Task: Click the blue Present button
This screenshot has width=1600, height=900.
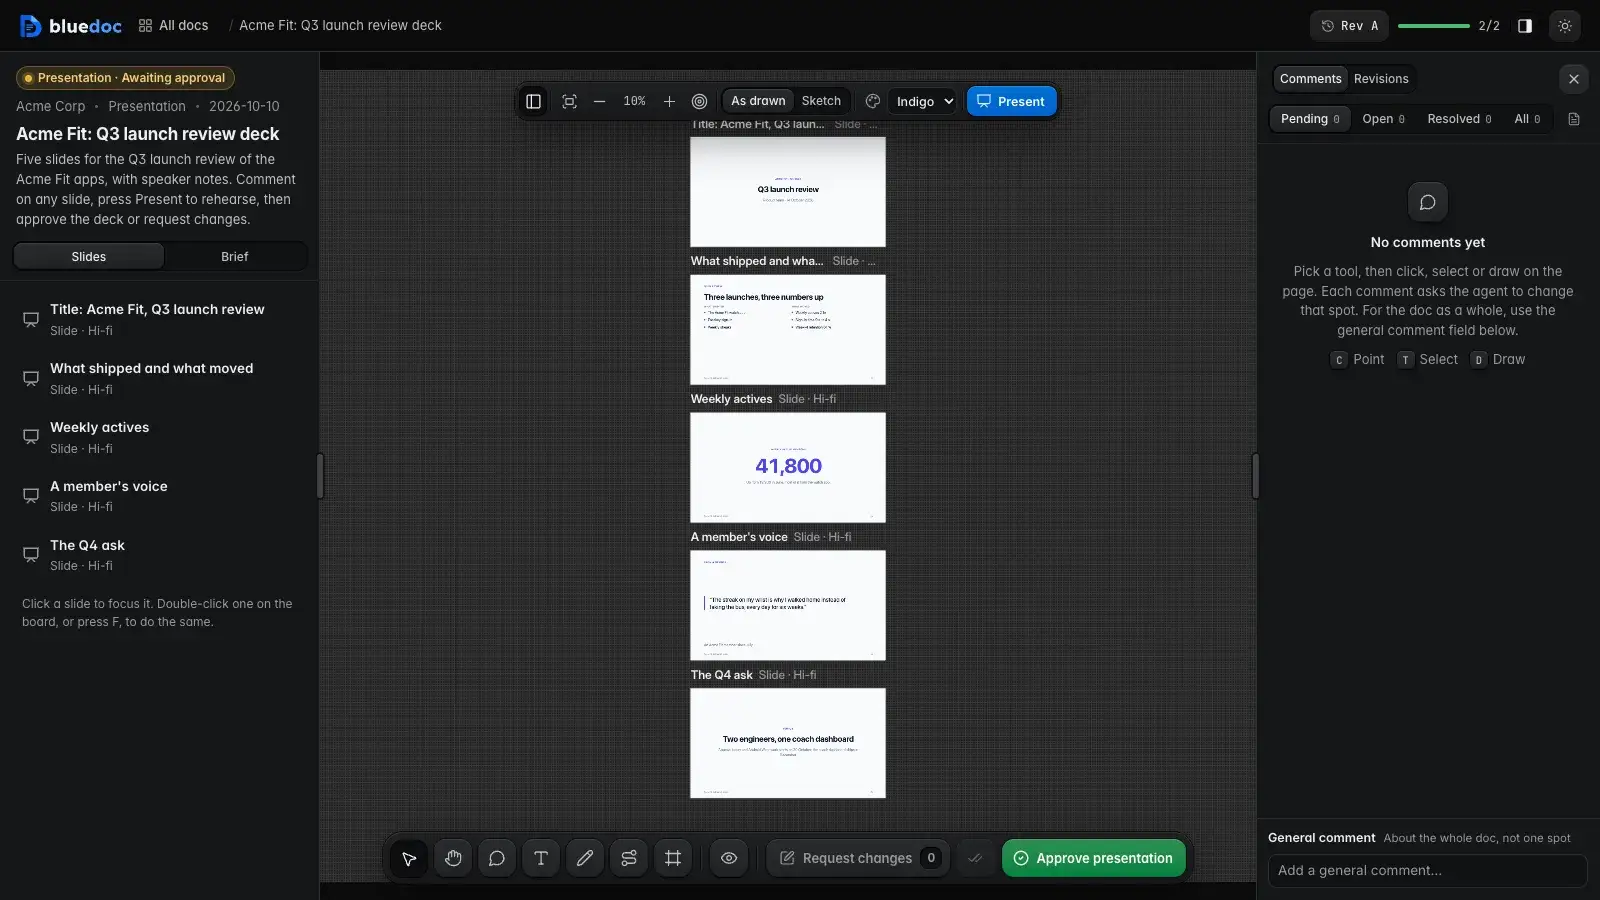Action: pos(1011,101)
